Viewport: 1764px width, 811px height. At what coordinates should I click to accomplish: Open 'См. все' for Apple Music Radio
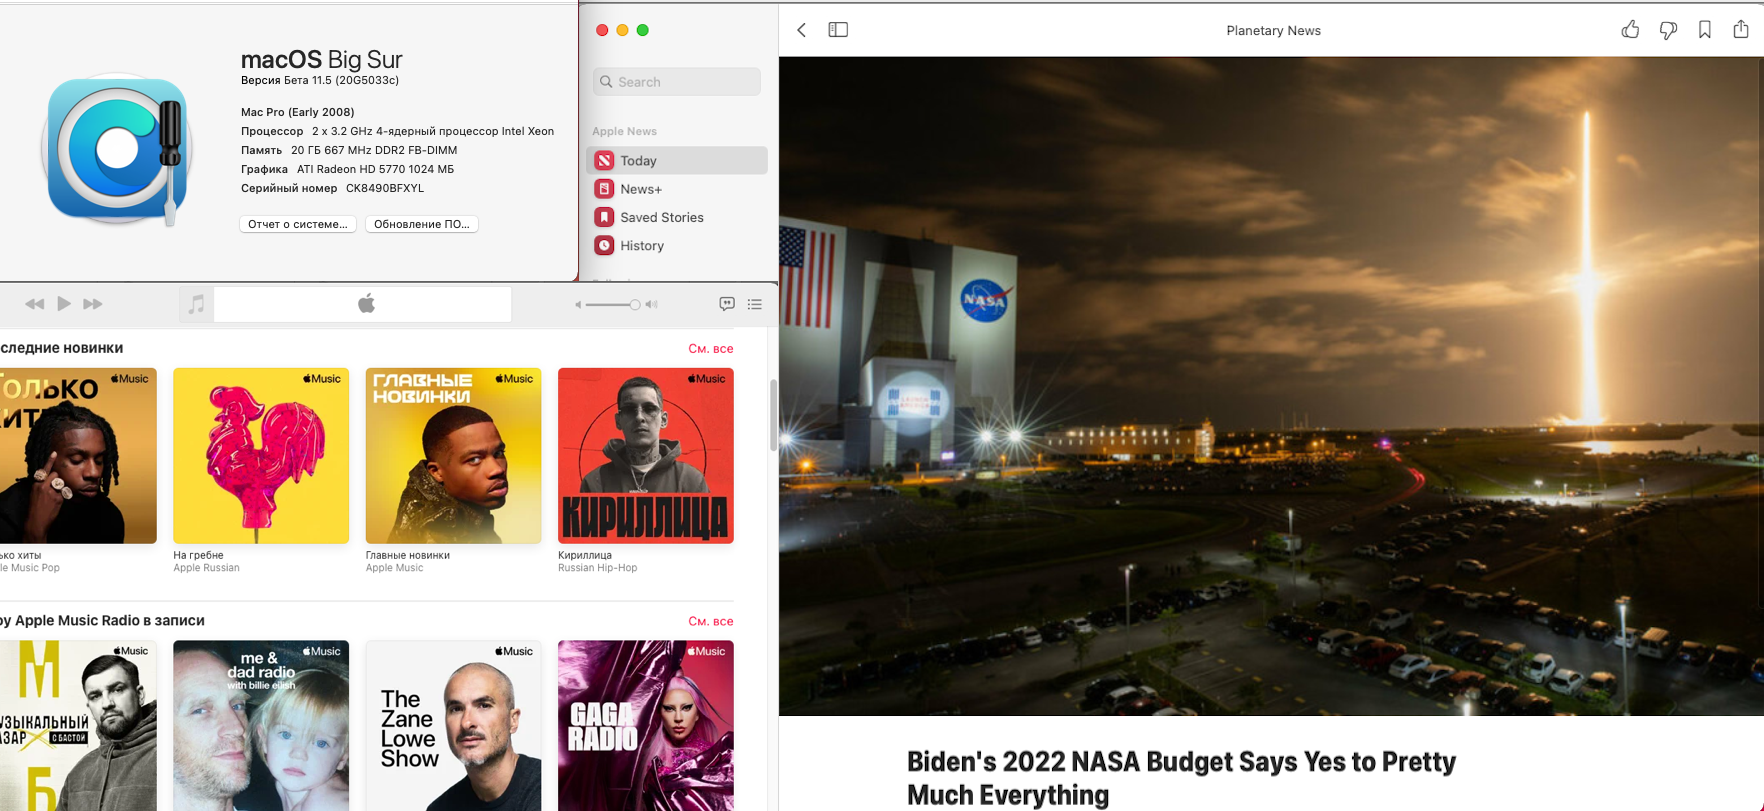(711, 621)
